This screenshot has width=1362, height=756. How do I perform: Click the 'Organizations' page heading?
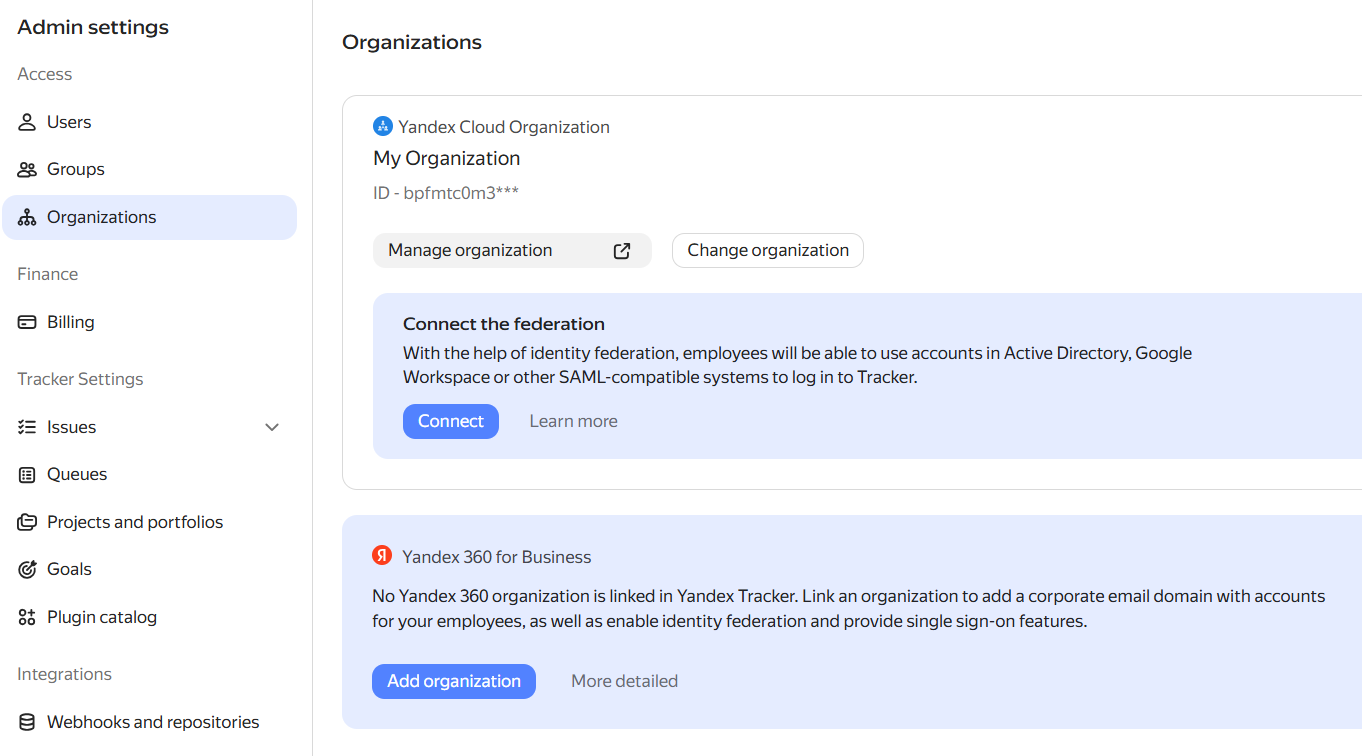[x=412, y=42]
